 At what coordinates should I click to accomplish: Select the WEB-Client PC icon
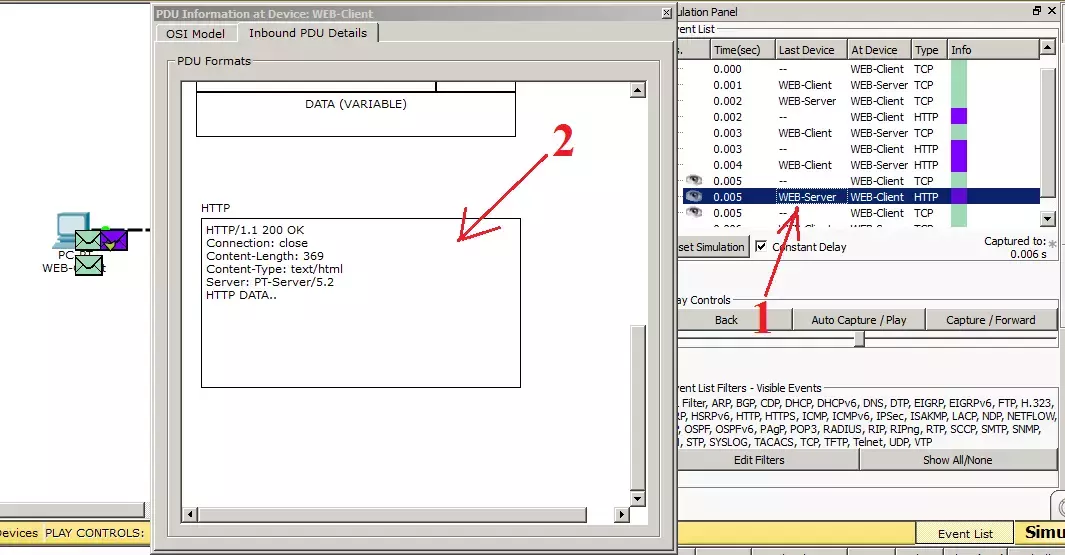pyautogui.click(x=73, y=229)
